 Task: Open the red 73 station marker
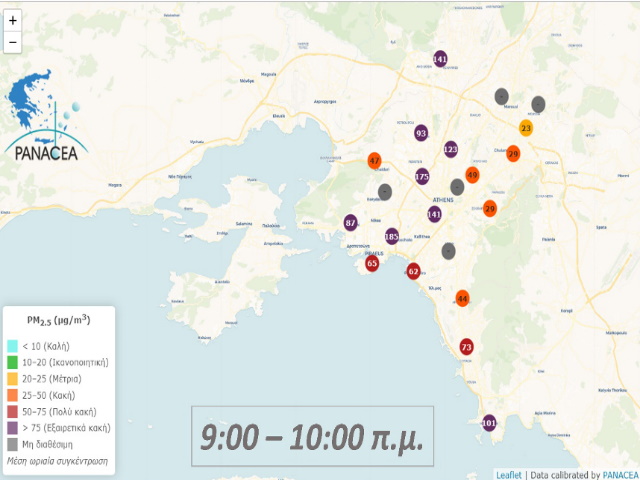click(x=467, y=347)
